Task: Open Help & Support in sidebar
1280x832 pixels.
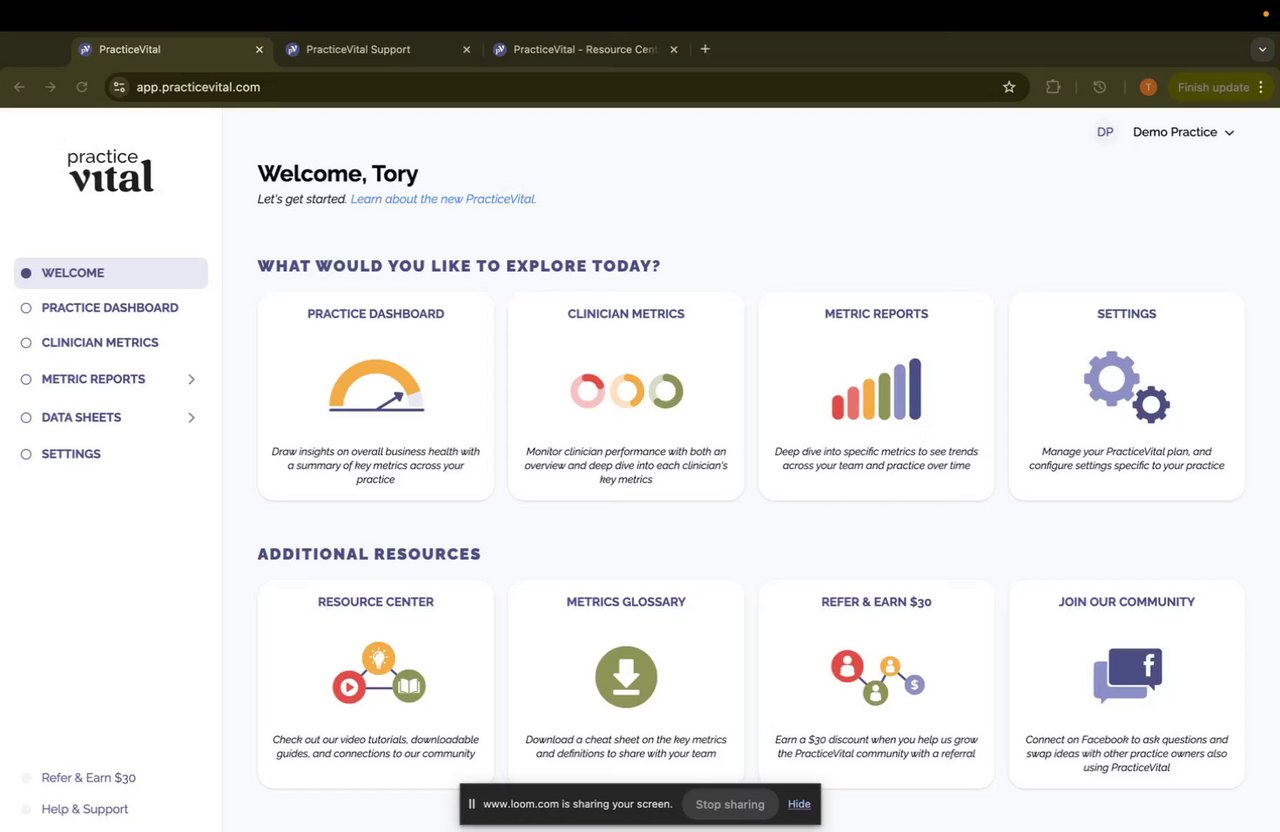Action: (85, 809)
